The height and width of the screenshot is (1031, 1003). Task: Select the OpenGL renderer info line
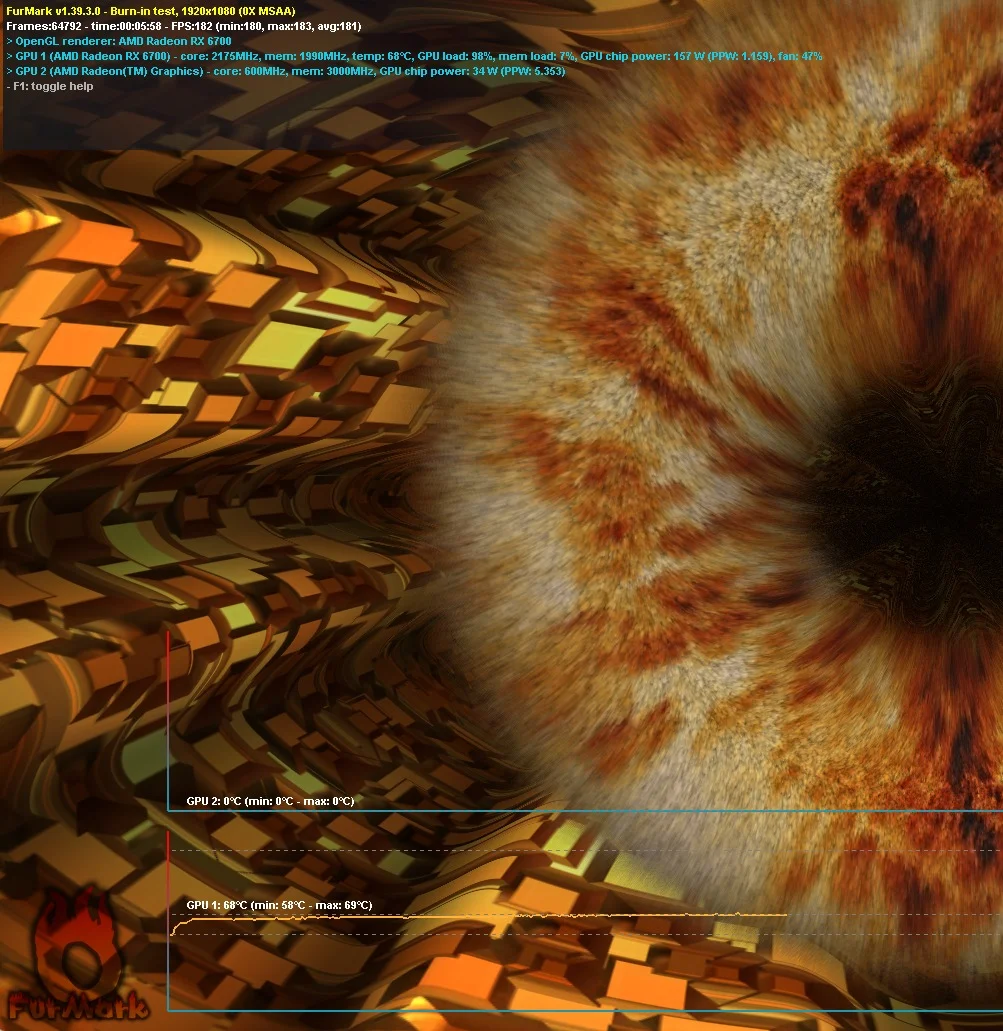click(119, 41)
